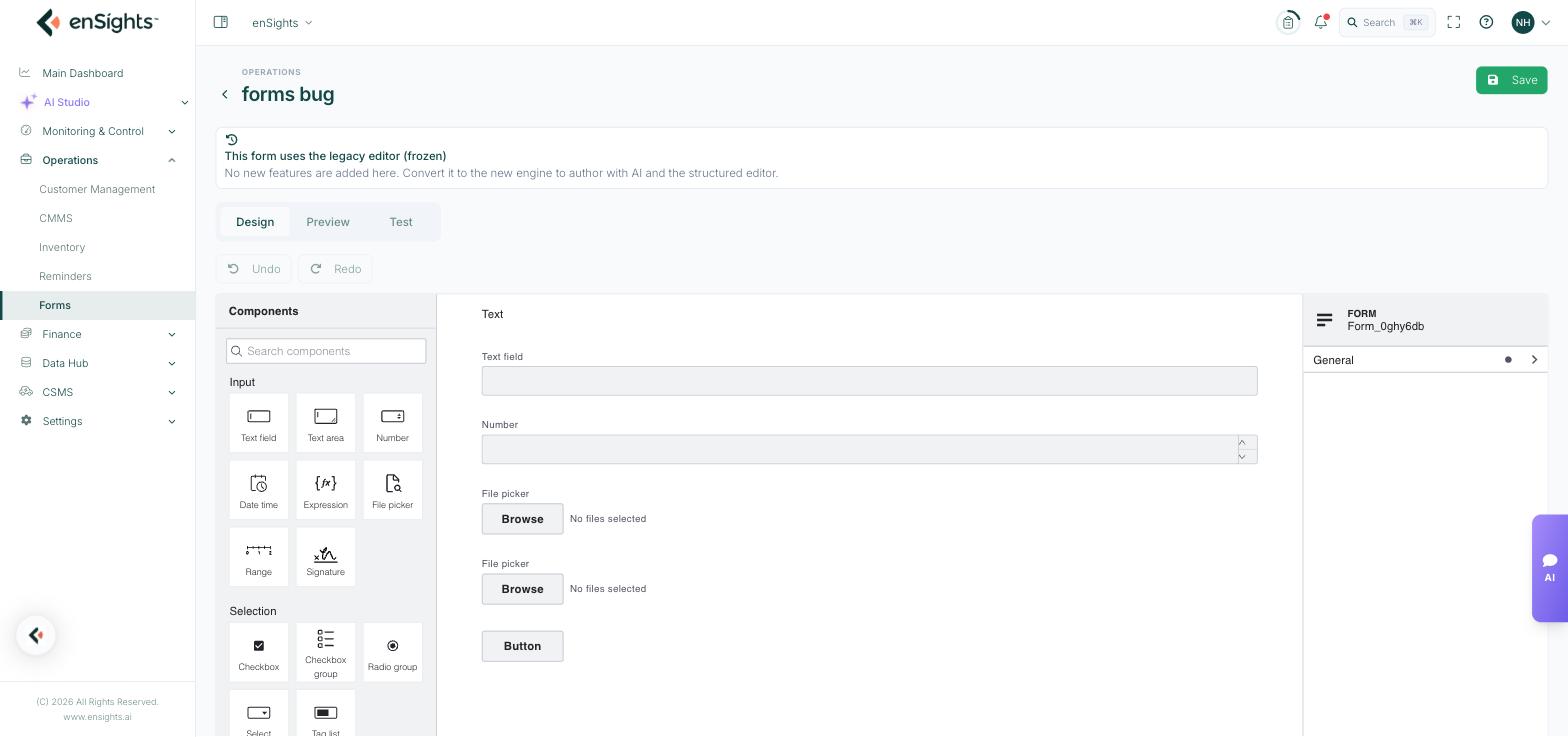This screenshot has height=737, width=1568.
Task: Open Customer Management in sidebar
Action: pos(97,189)
